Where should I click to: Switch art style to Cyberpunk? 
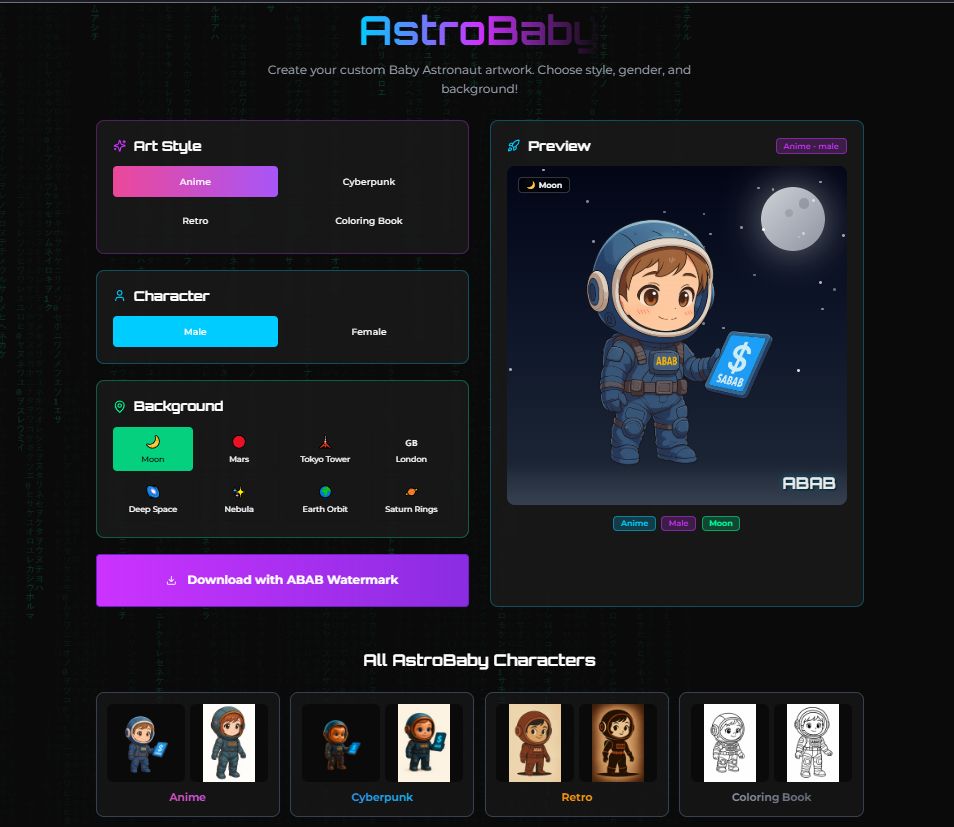(369, 181)
